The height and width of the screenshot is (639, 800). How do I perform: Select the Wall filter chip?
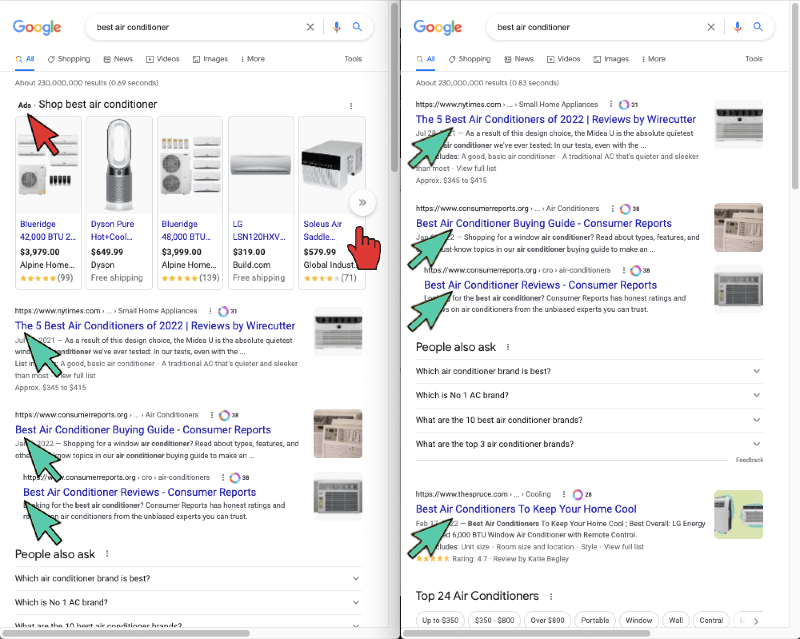676,620
